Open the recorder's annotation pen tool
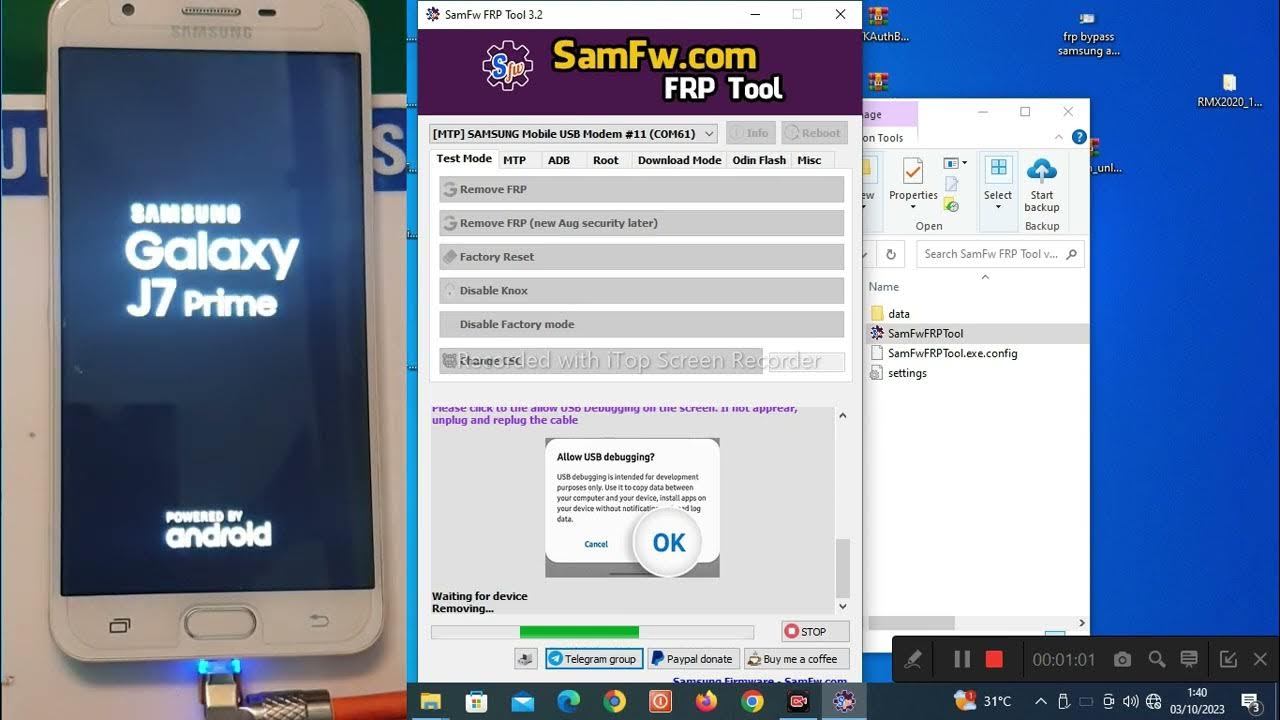 (x=912, y=659)
